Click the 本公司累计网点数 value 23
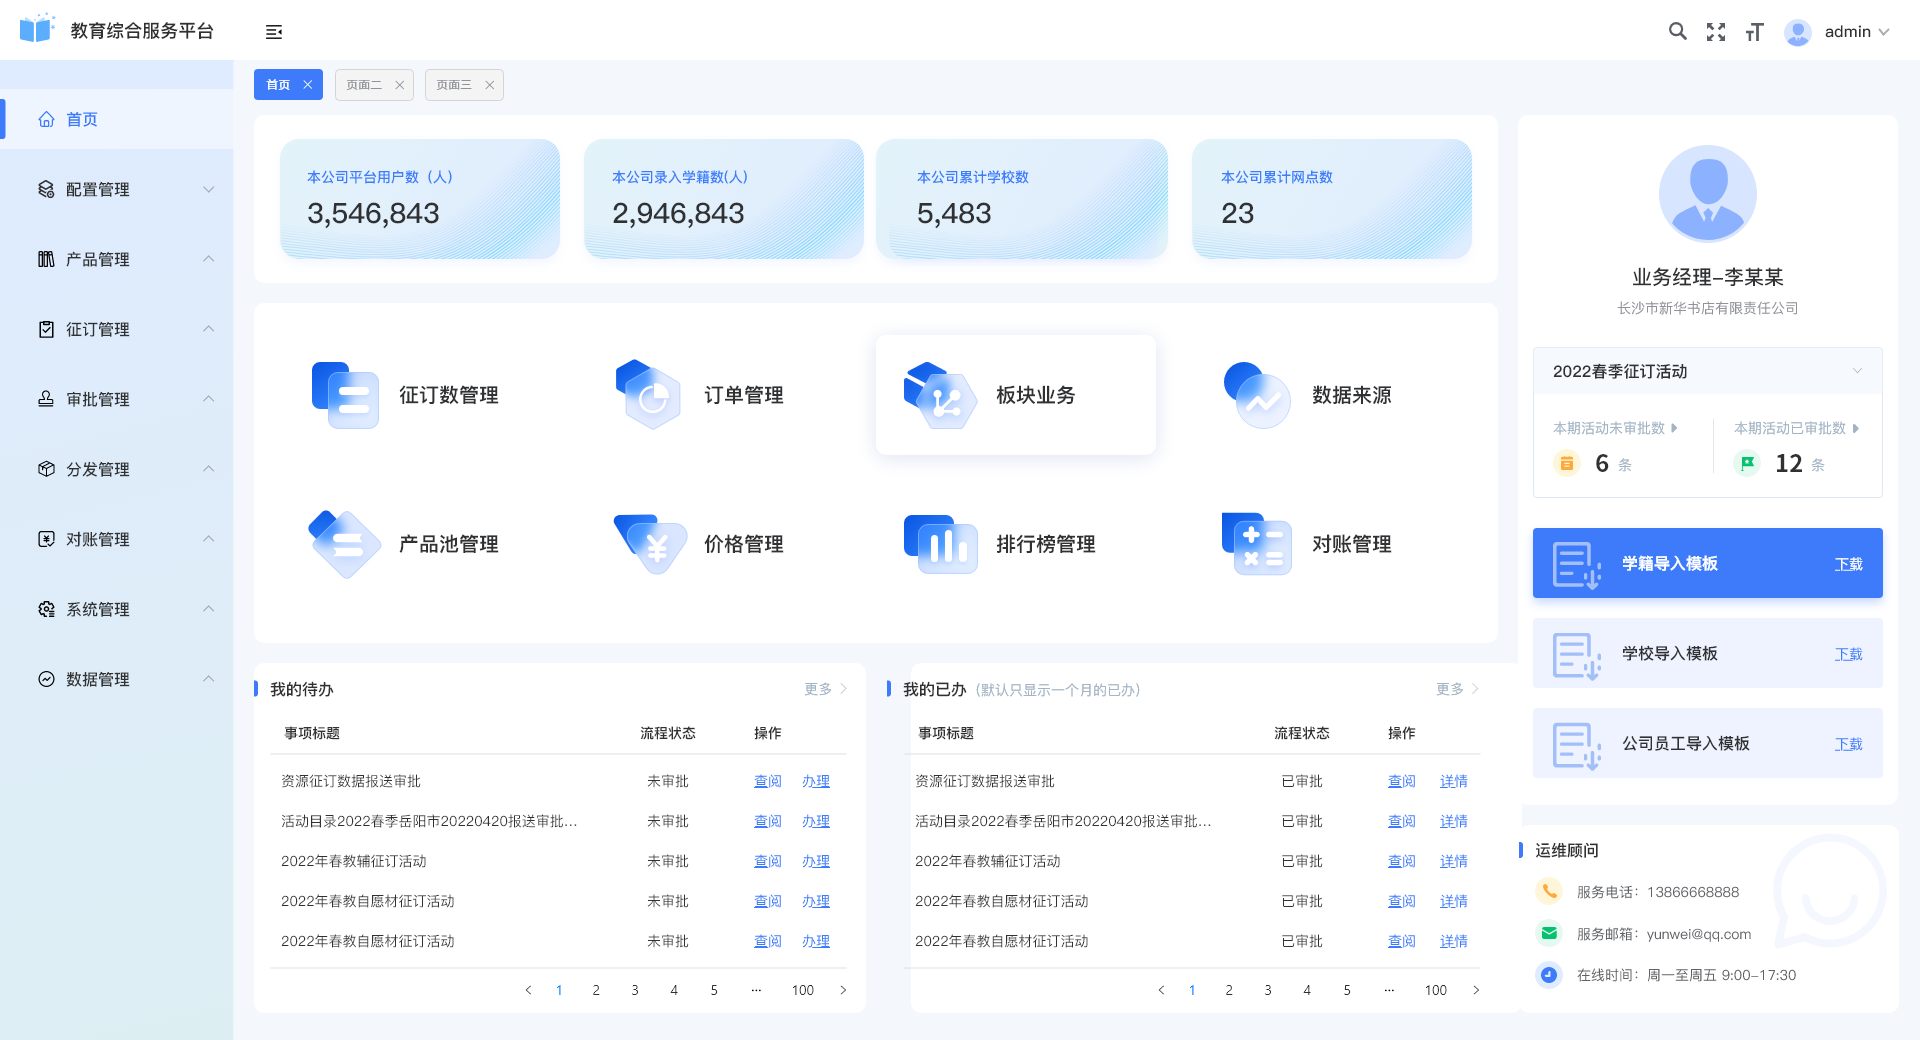 point(1237,213)
